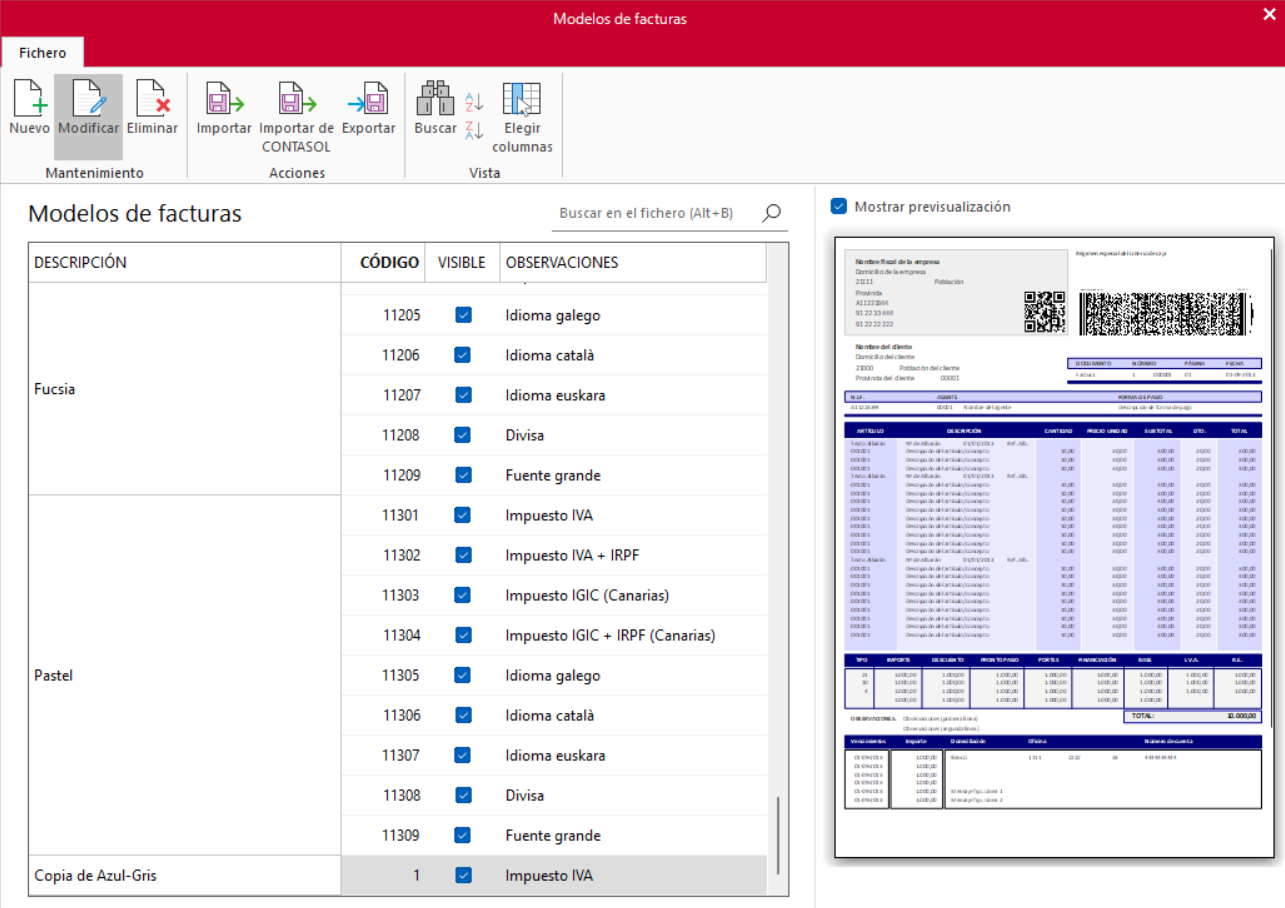Click code cell 1 of Copia de Azul-Gris
The width and height of the screenshot is (1285, 908).
(x=384, y=875)
